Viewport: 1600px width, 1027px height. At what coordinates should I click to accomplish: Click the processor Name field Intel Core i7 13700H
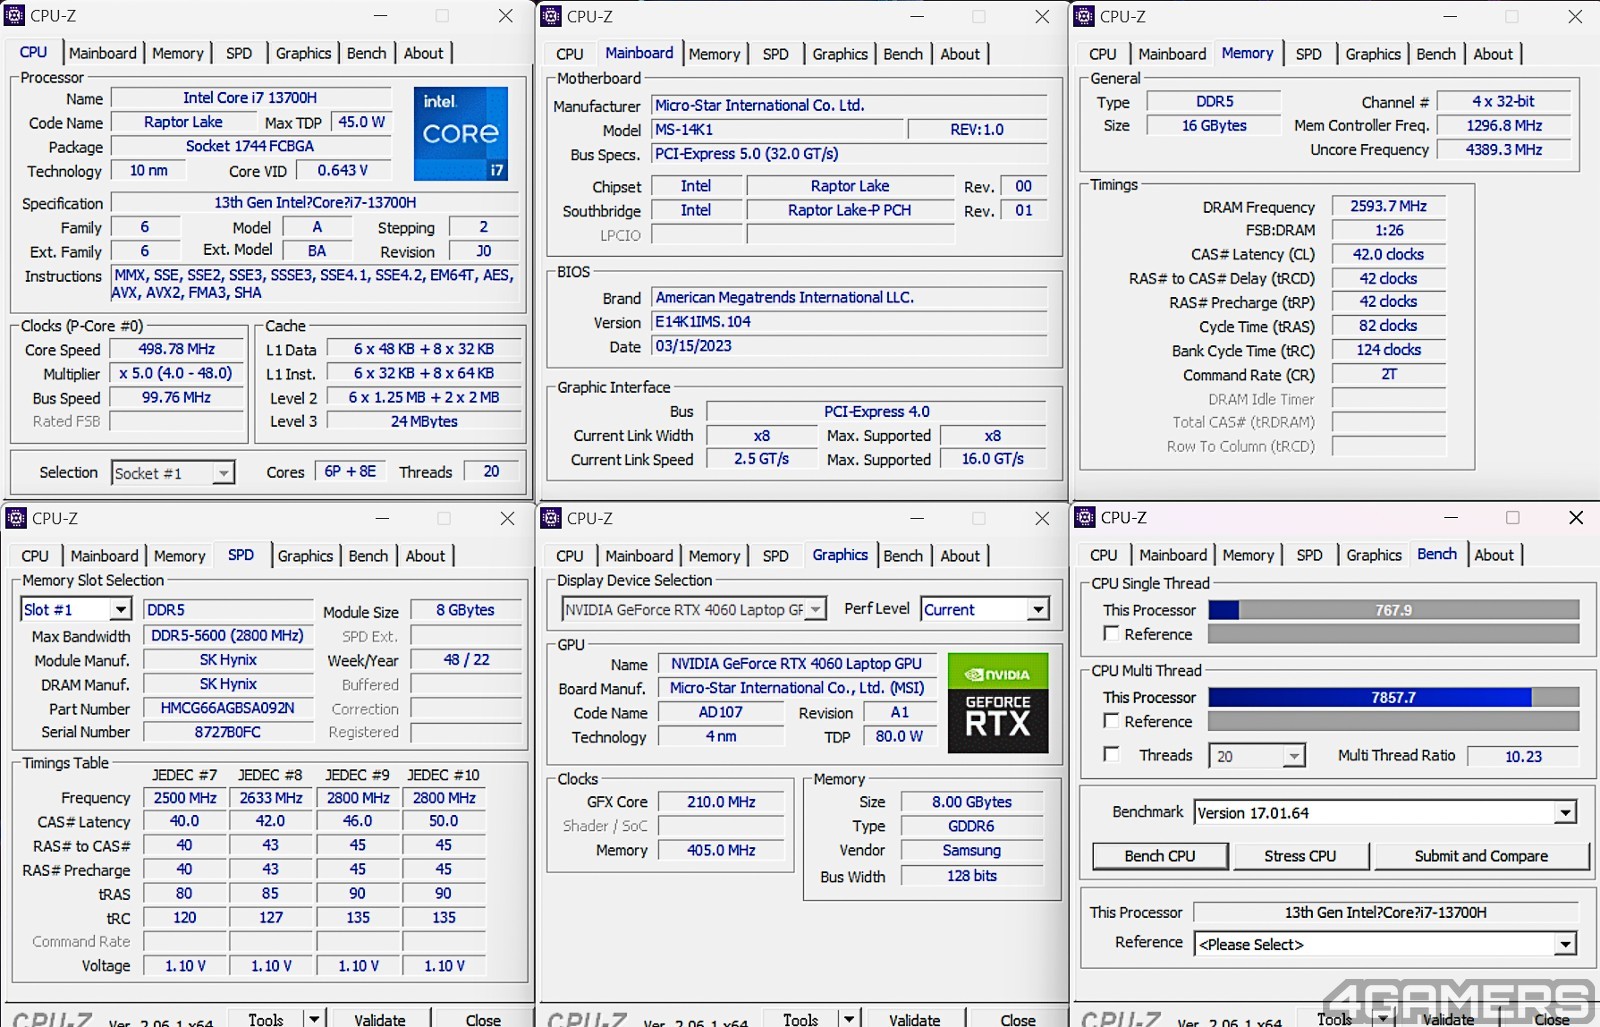click(x=250, y=98)
